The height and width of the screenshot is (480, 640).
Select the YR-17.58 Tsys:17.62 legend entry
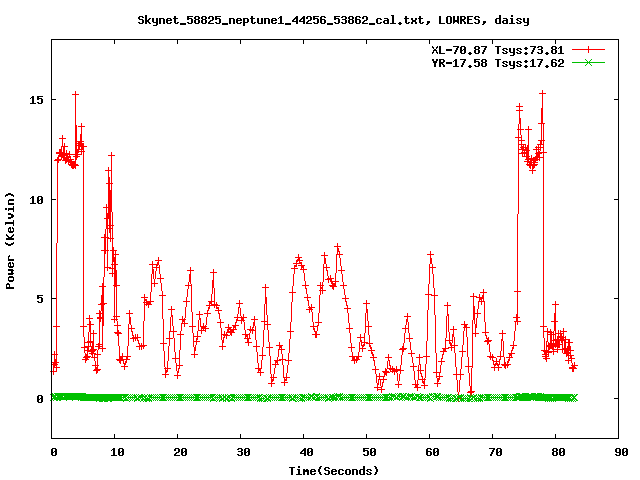(498, 63)
